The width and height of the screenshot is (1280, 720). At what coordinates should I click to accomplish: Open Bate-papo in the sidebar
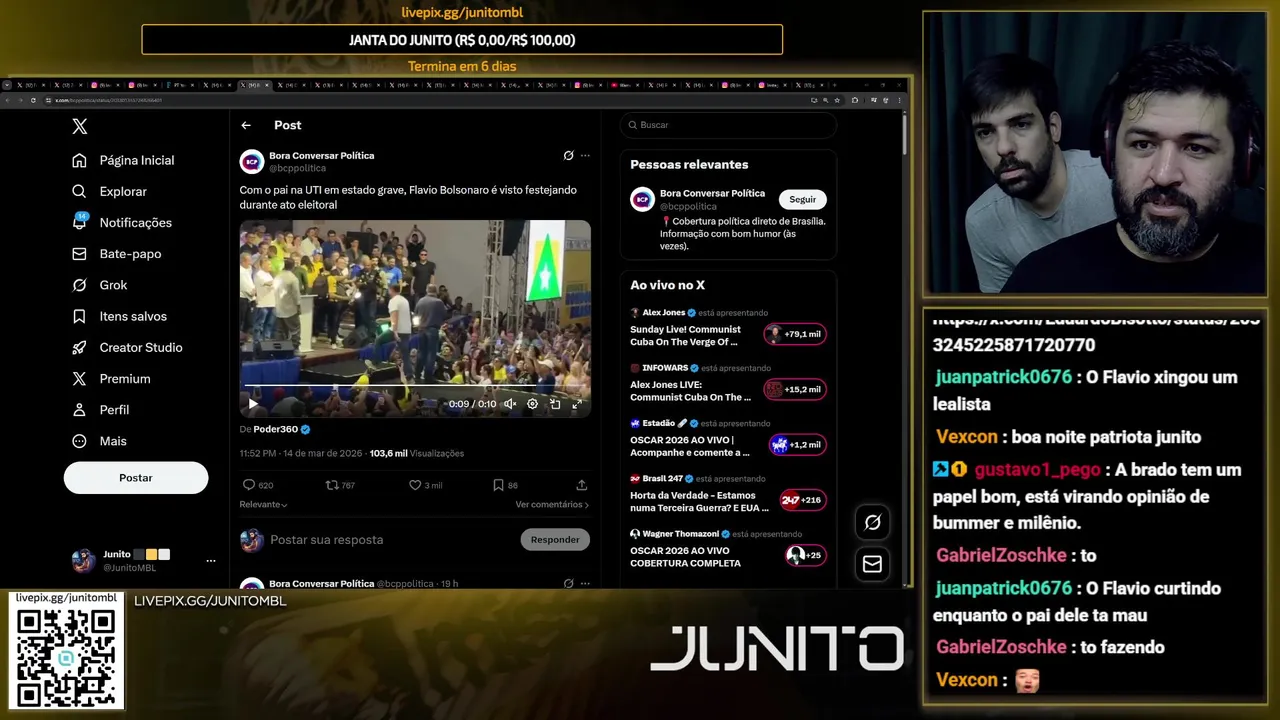[116, 254]
